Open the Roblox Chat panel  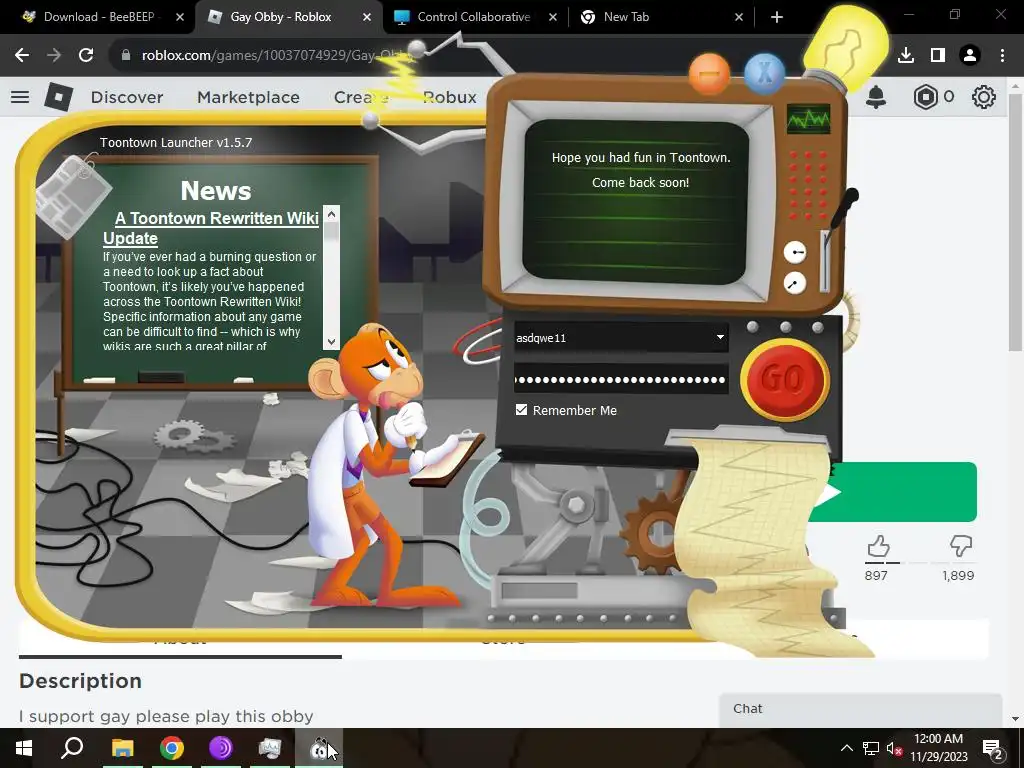pyautogui.click(x=860, y=709)
